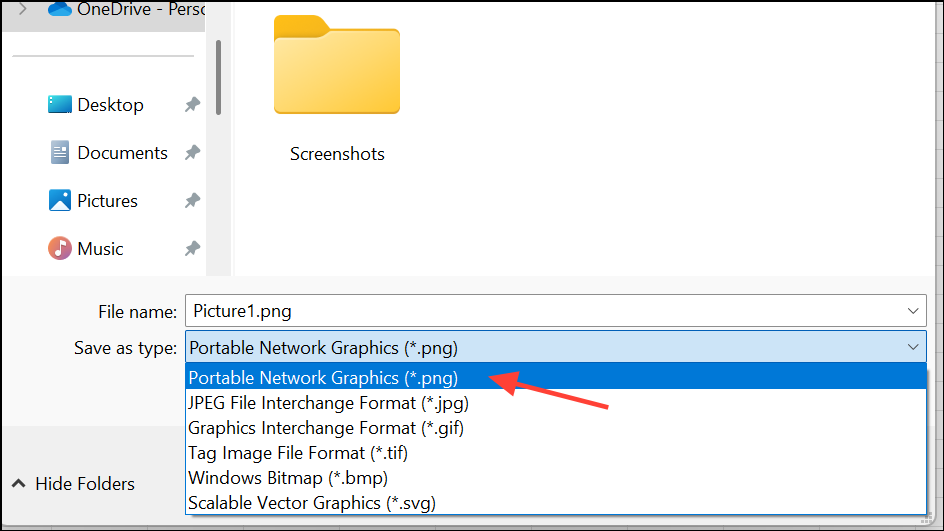The image size is (944, 531).
Task: Choose Windows Bitmap (*.bmp) type
Action: click(x=288, y=478)
